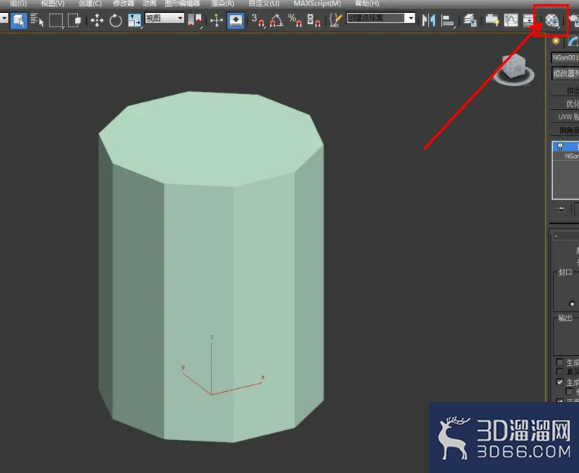Click the Align tool icon

pyautogui.click(x=448, y=20)
